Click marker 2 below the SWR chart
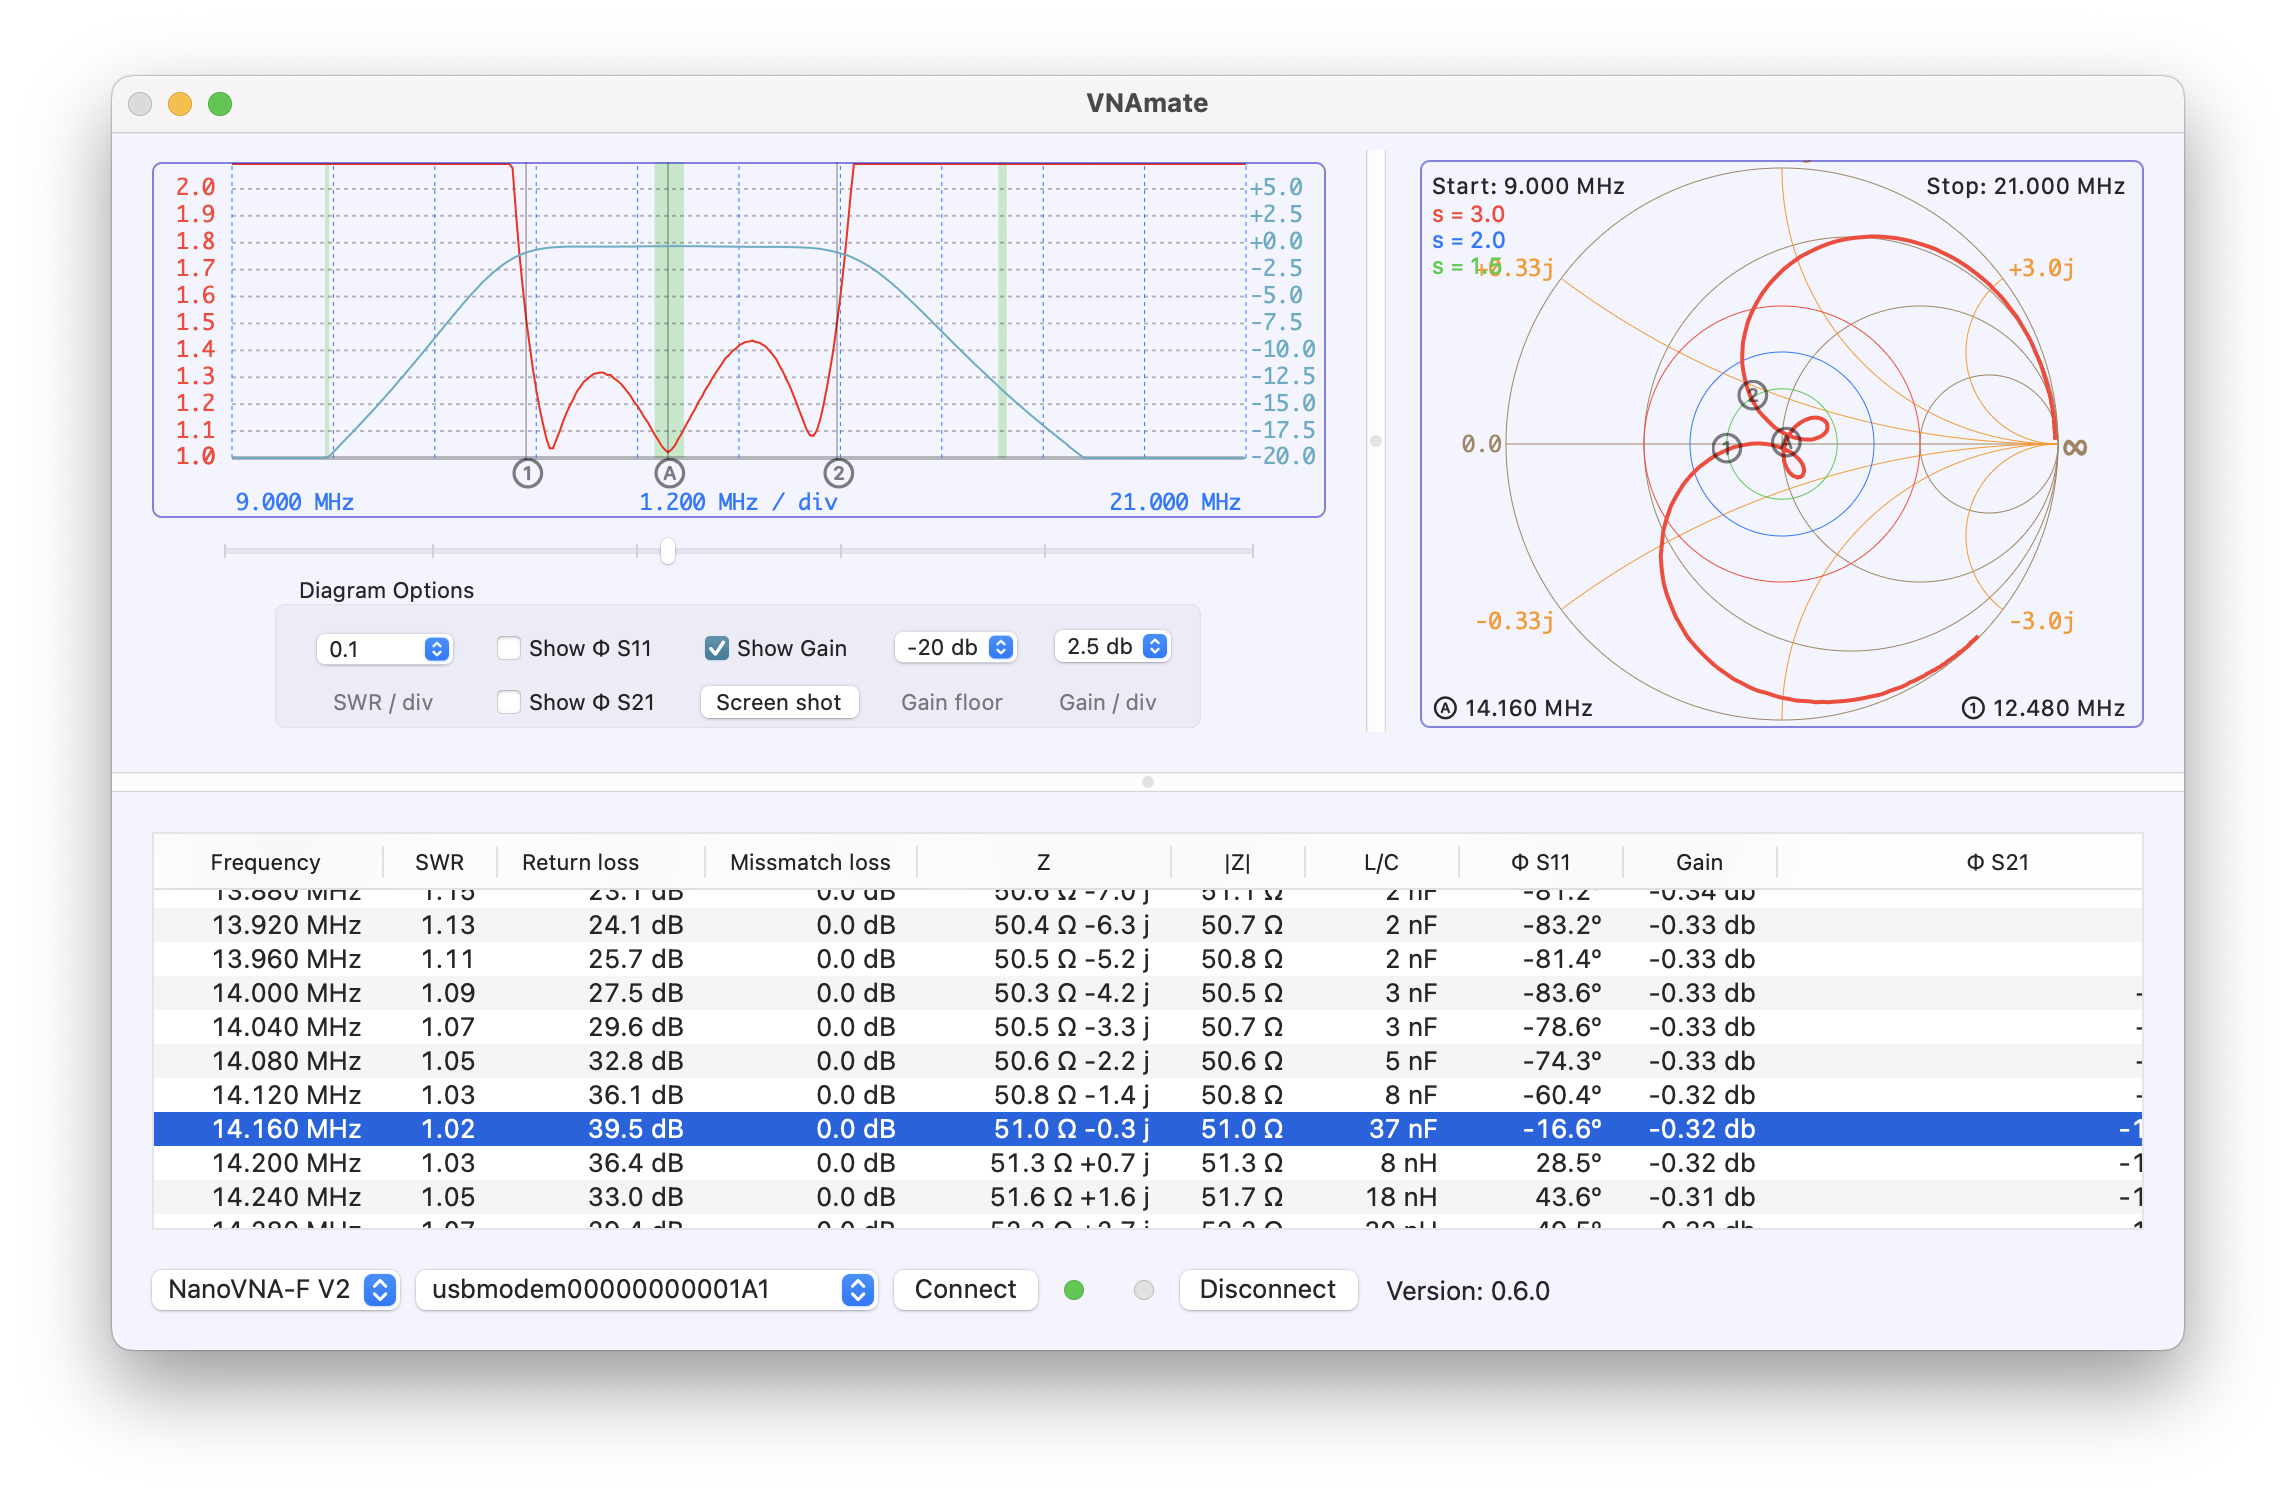The image size is (2296, 1498). tap(838, 473)
